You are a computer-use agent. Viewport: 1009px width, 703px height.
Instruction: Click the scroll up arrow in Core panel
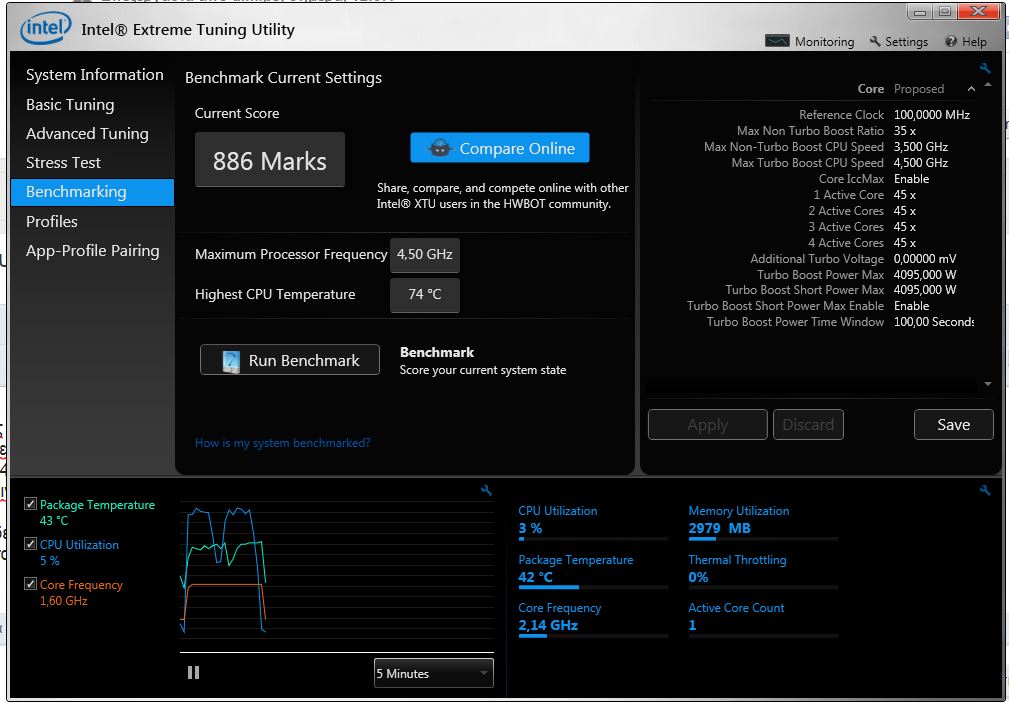(x=988, y=85)
